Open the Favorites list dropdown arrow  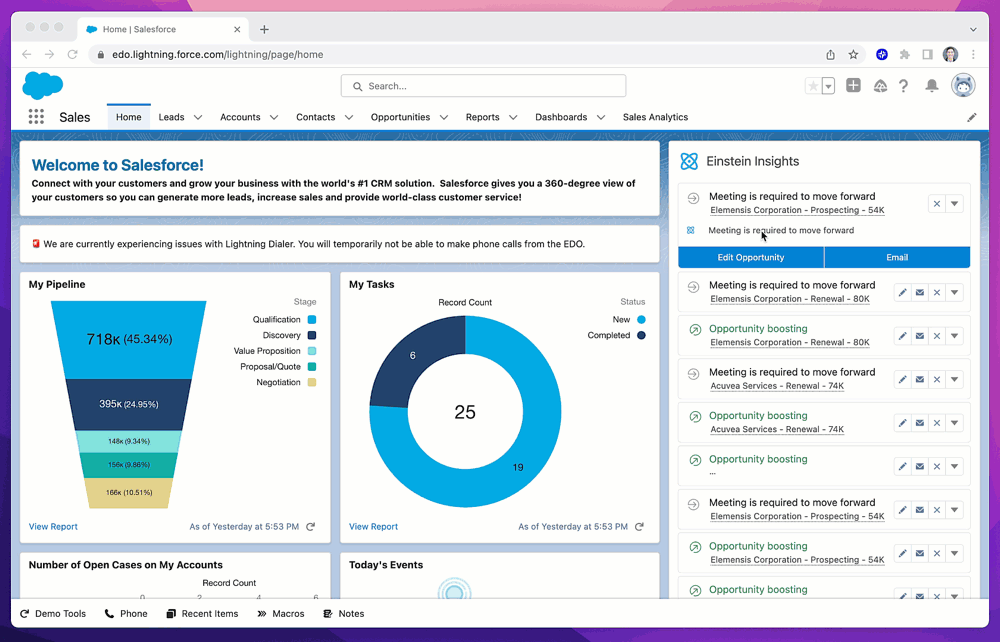point(828,86)
